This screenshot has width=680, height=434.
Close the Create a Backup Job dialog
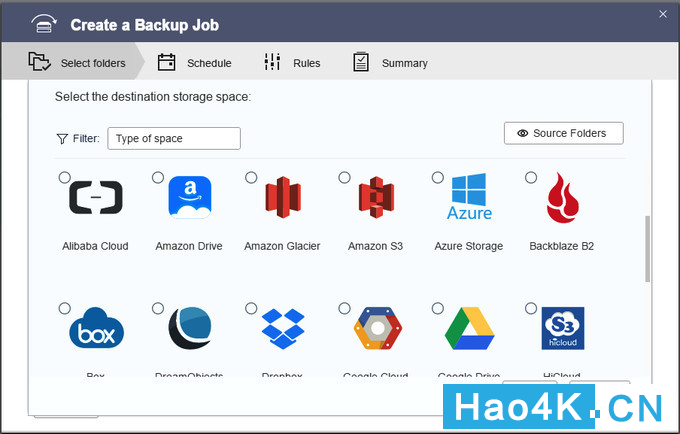click(663, 14)
